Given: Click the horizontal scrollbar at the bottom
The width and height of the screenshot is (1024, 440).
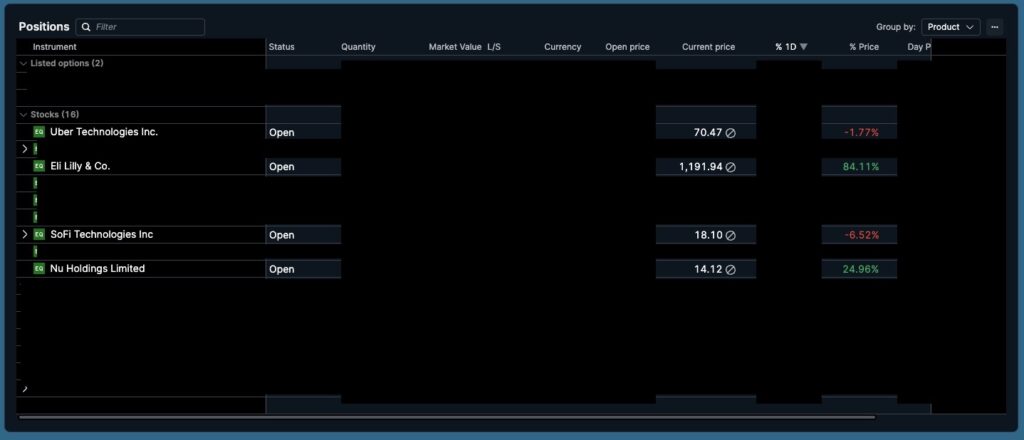Looking at the screenshot, I should [447, 417].
